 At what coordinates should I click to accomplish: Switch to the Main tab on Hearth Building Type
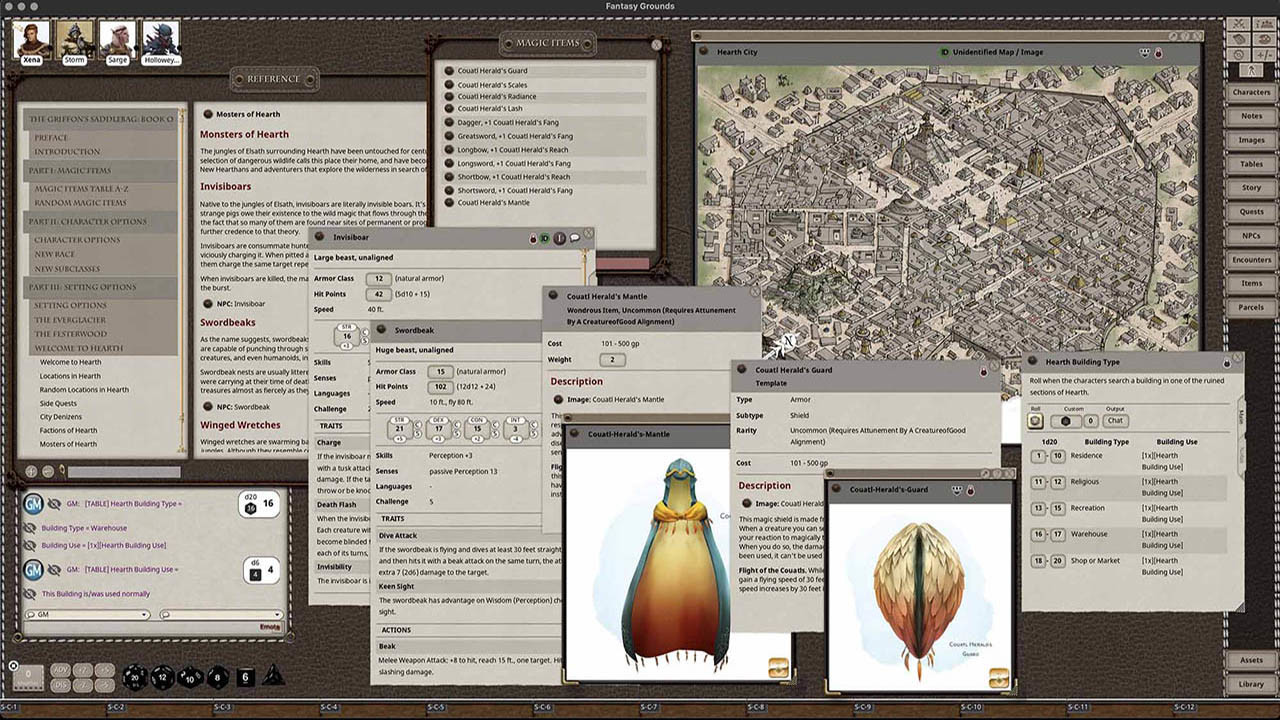tap(1241, 416)
